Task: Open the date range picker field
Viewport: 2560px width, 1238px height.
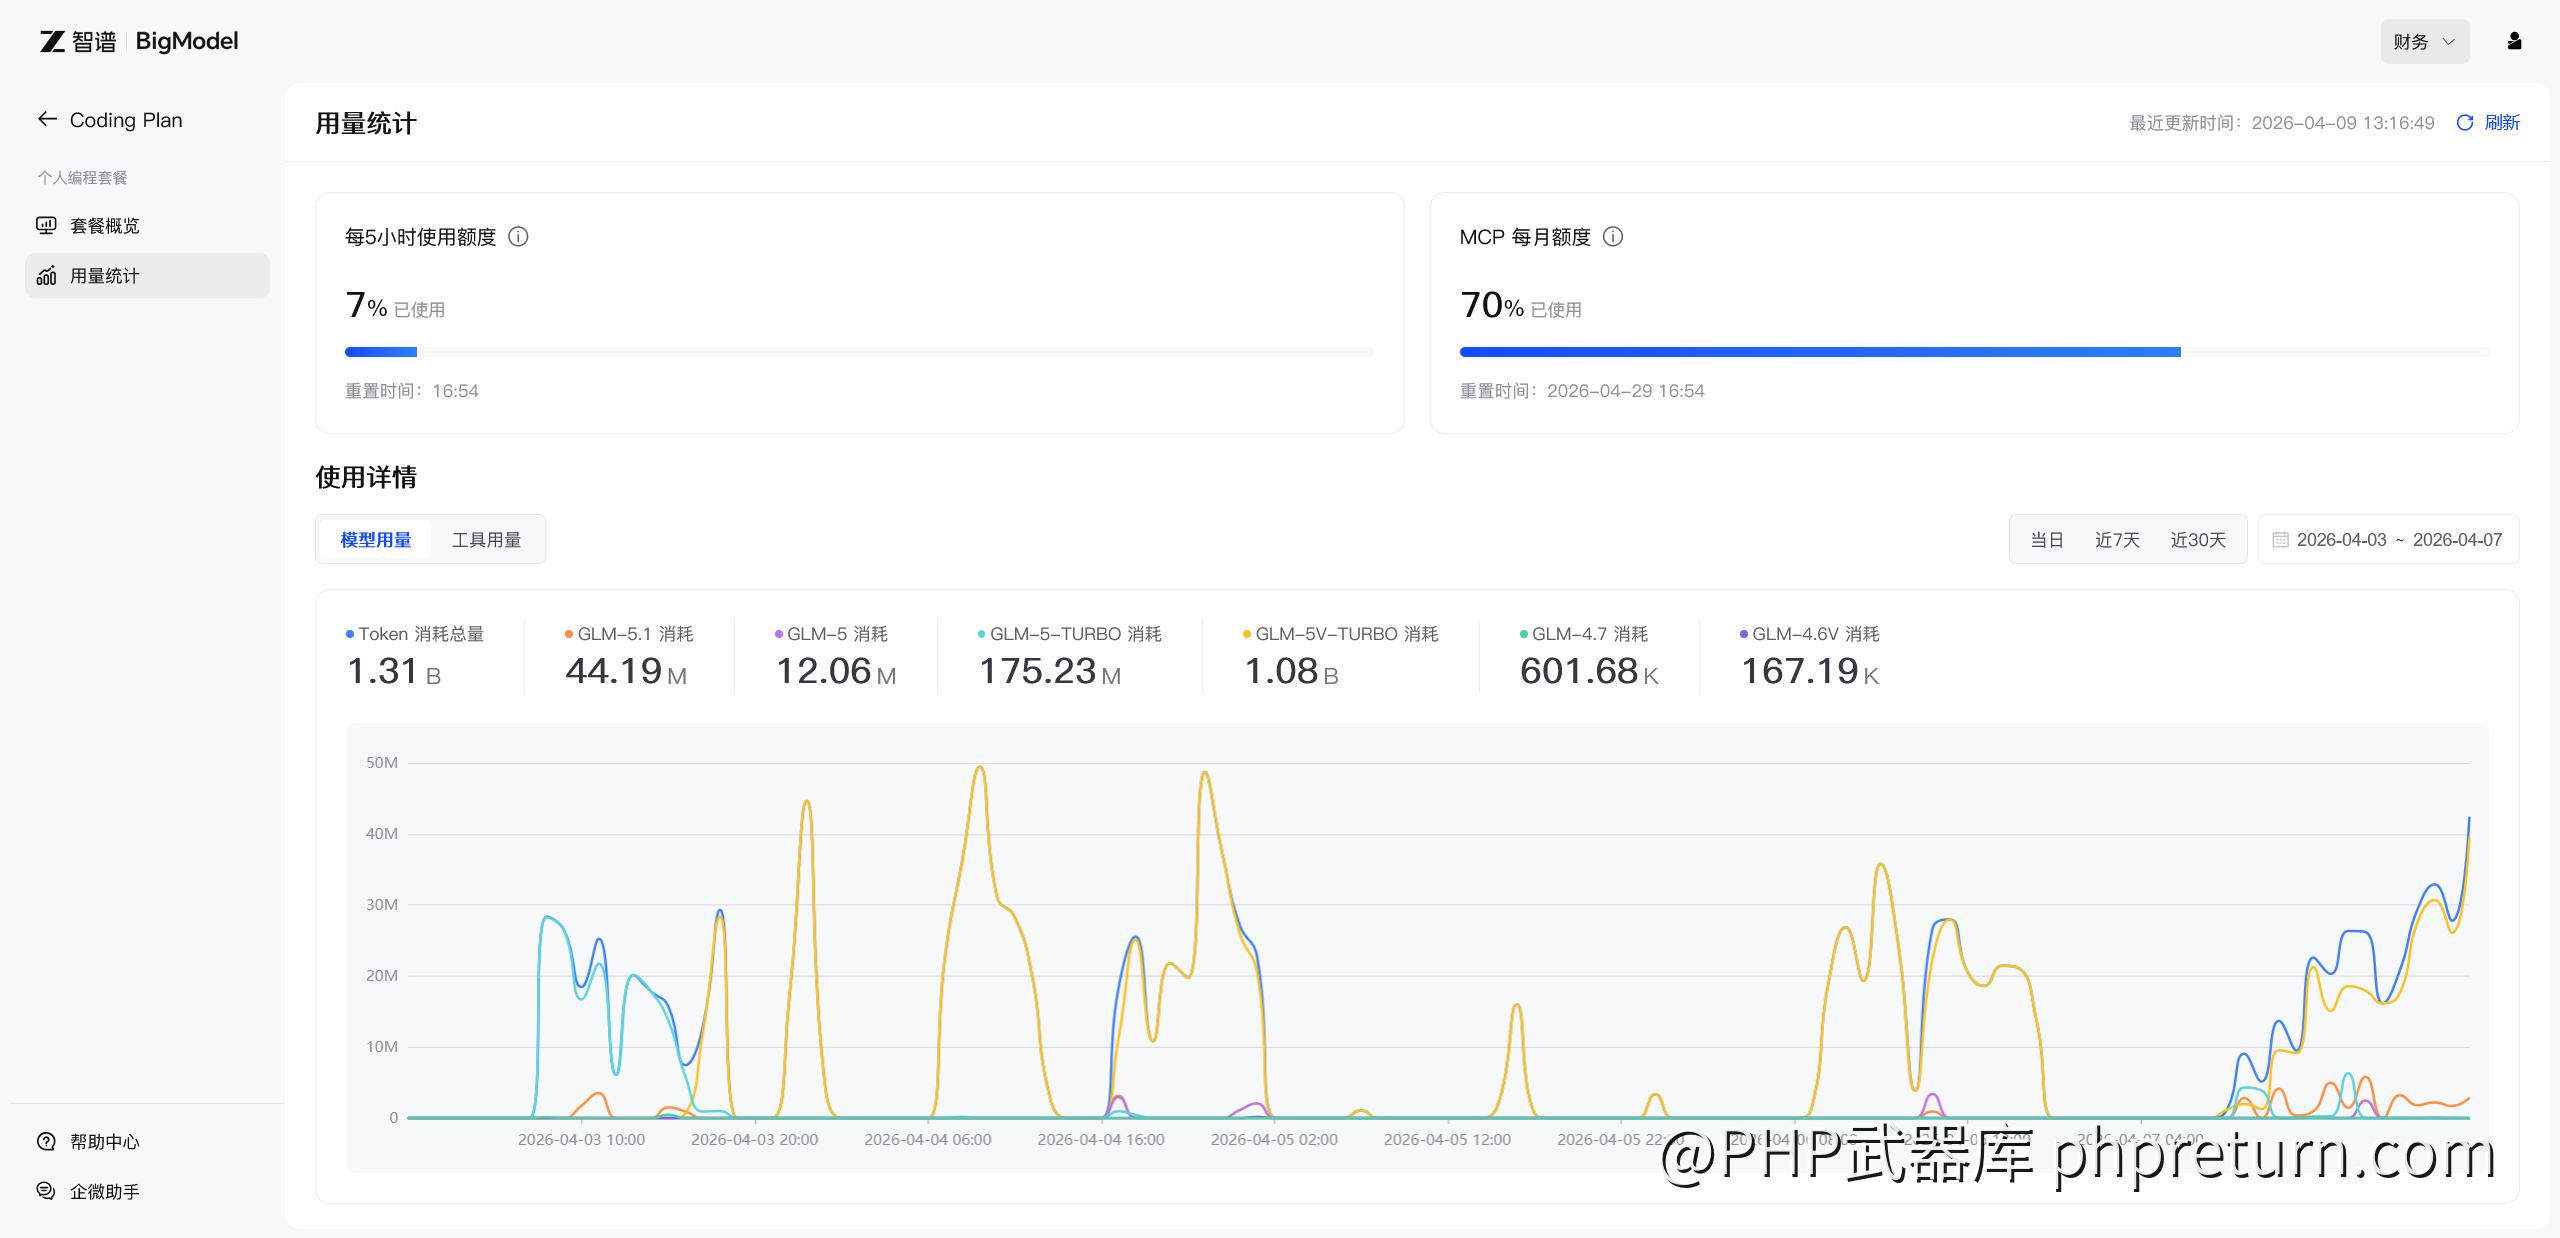Action: [2388, 540]
